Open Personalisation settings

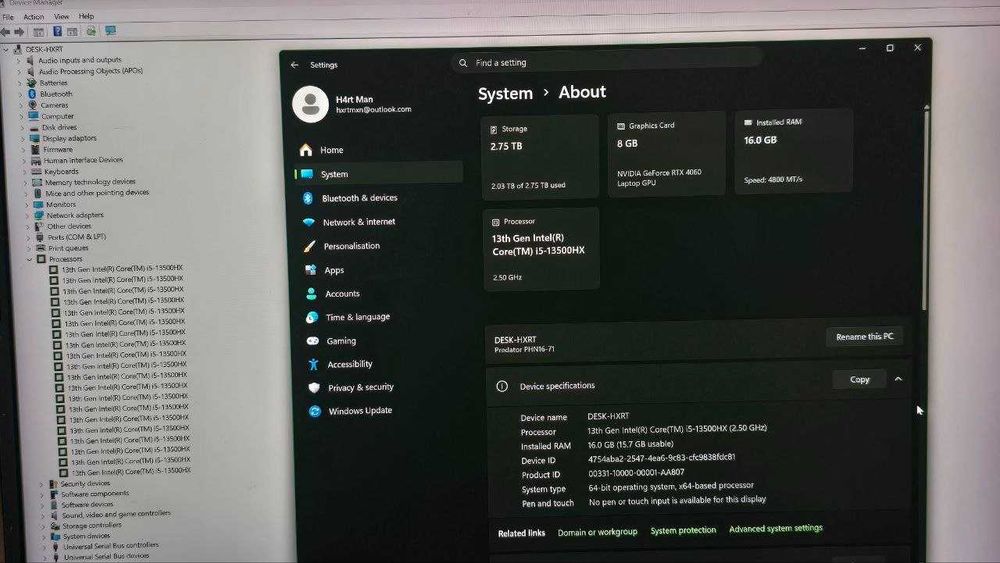click(351, 246)
